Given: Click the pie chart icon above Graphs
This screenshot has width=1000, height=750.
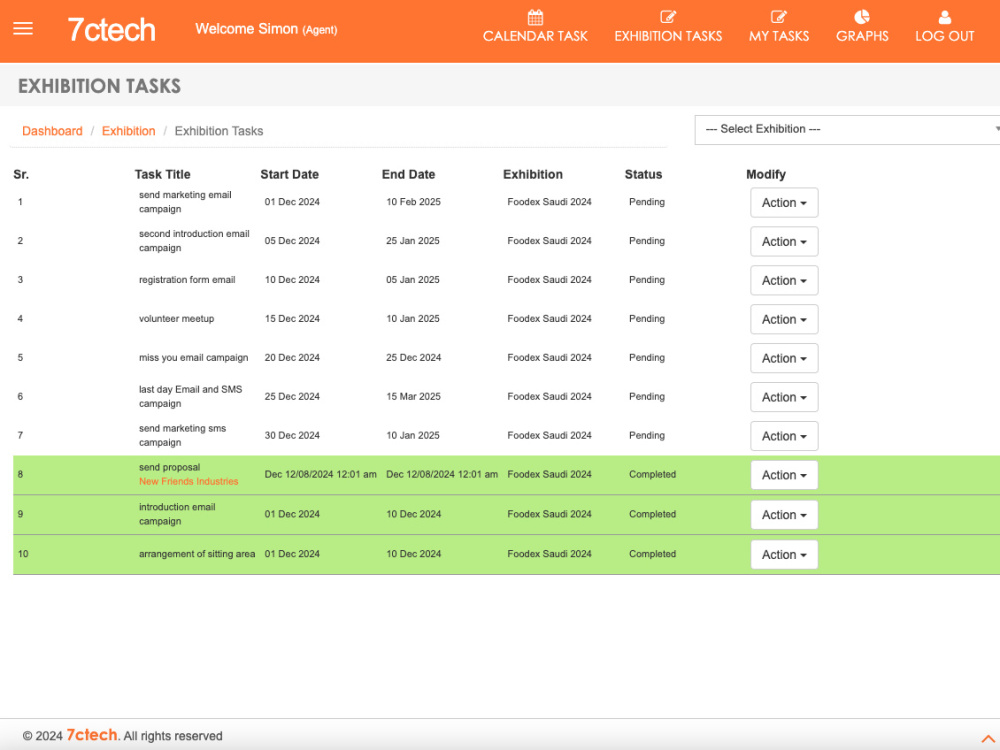Looking at the screenshot, I should [x=862, y=17].
